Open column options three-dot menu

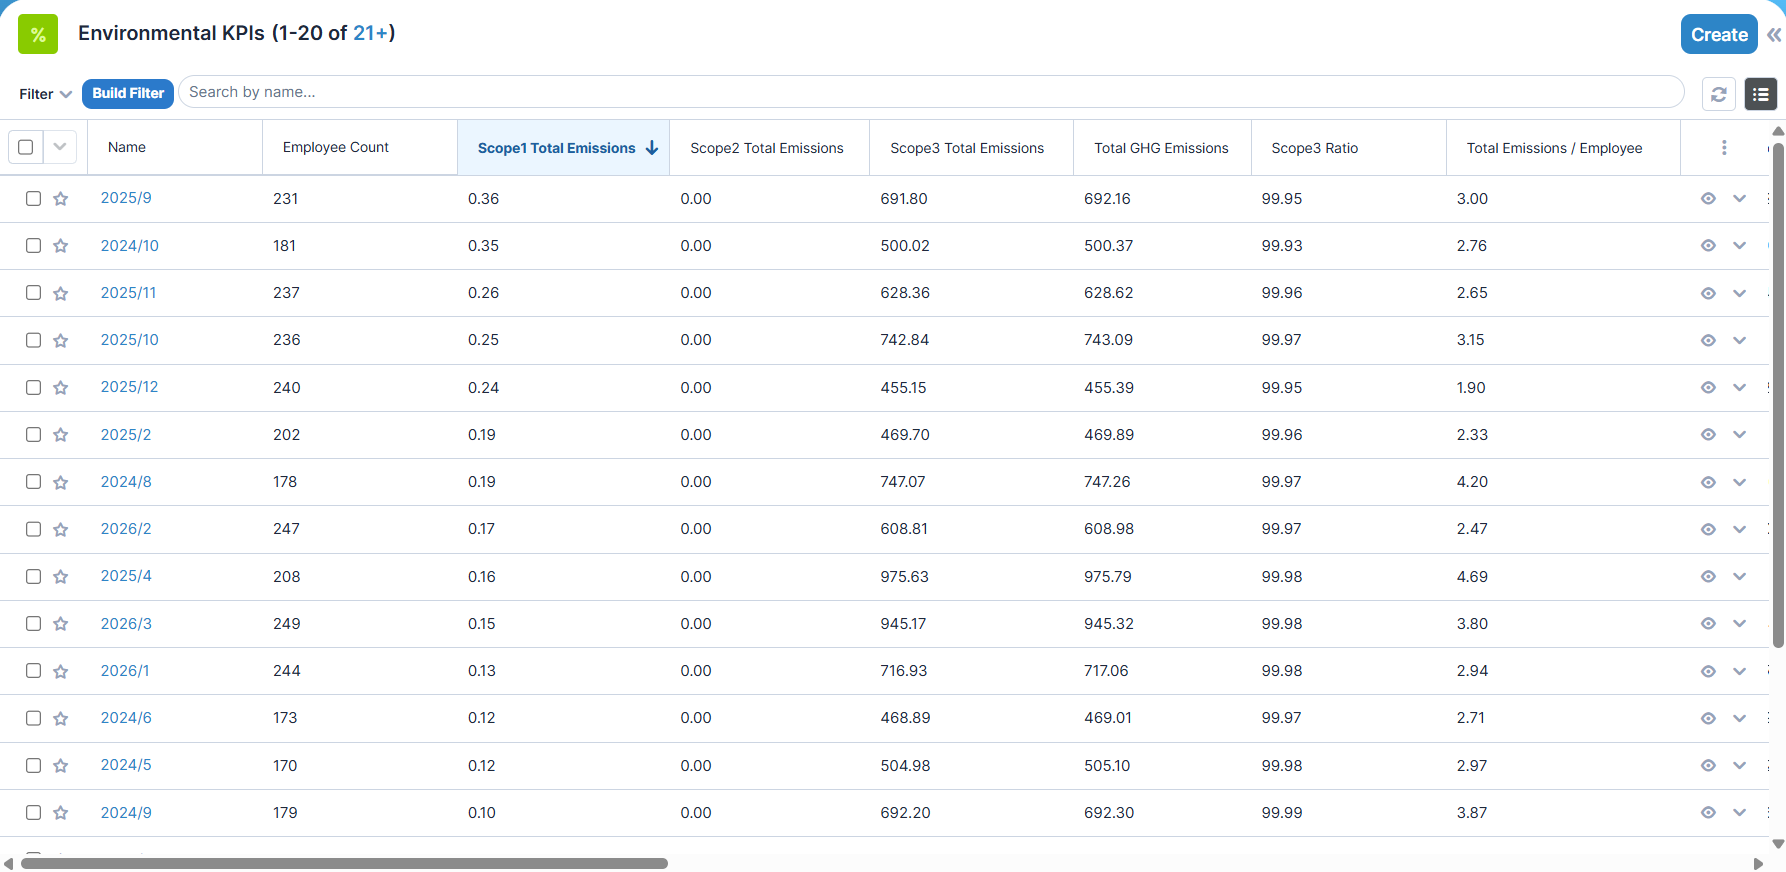point(1724,148)
